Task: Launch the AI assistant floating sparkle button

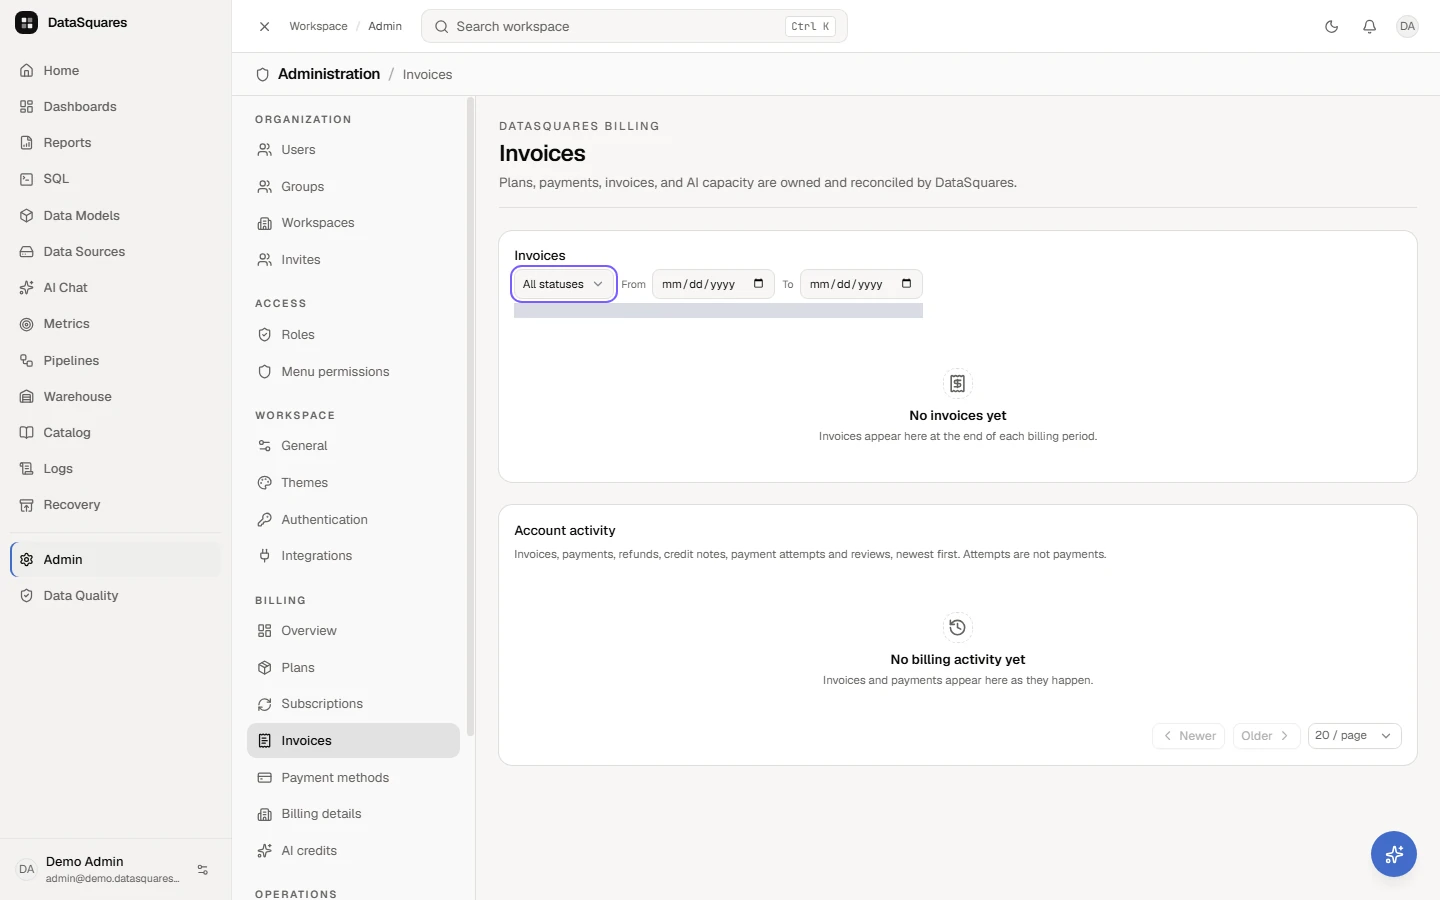Action: tap(1393, 854)
